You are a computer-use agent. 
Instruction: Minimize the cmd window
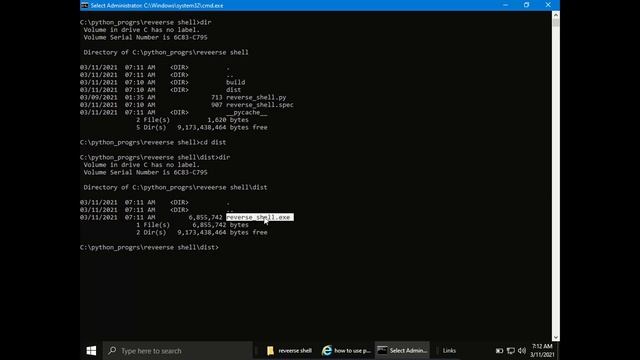pyautogui.click(x=505, y=5)
